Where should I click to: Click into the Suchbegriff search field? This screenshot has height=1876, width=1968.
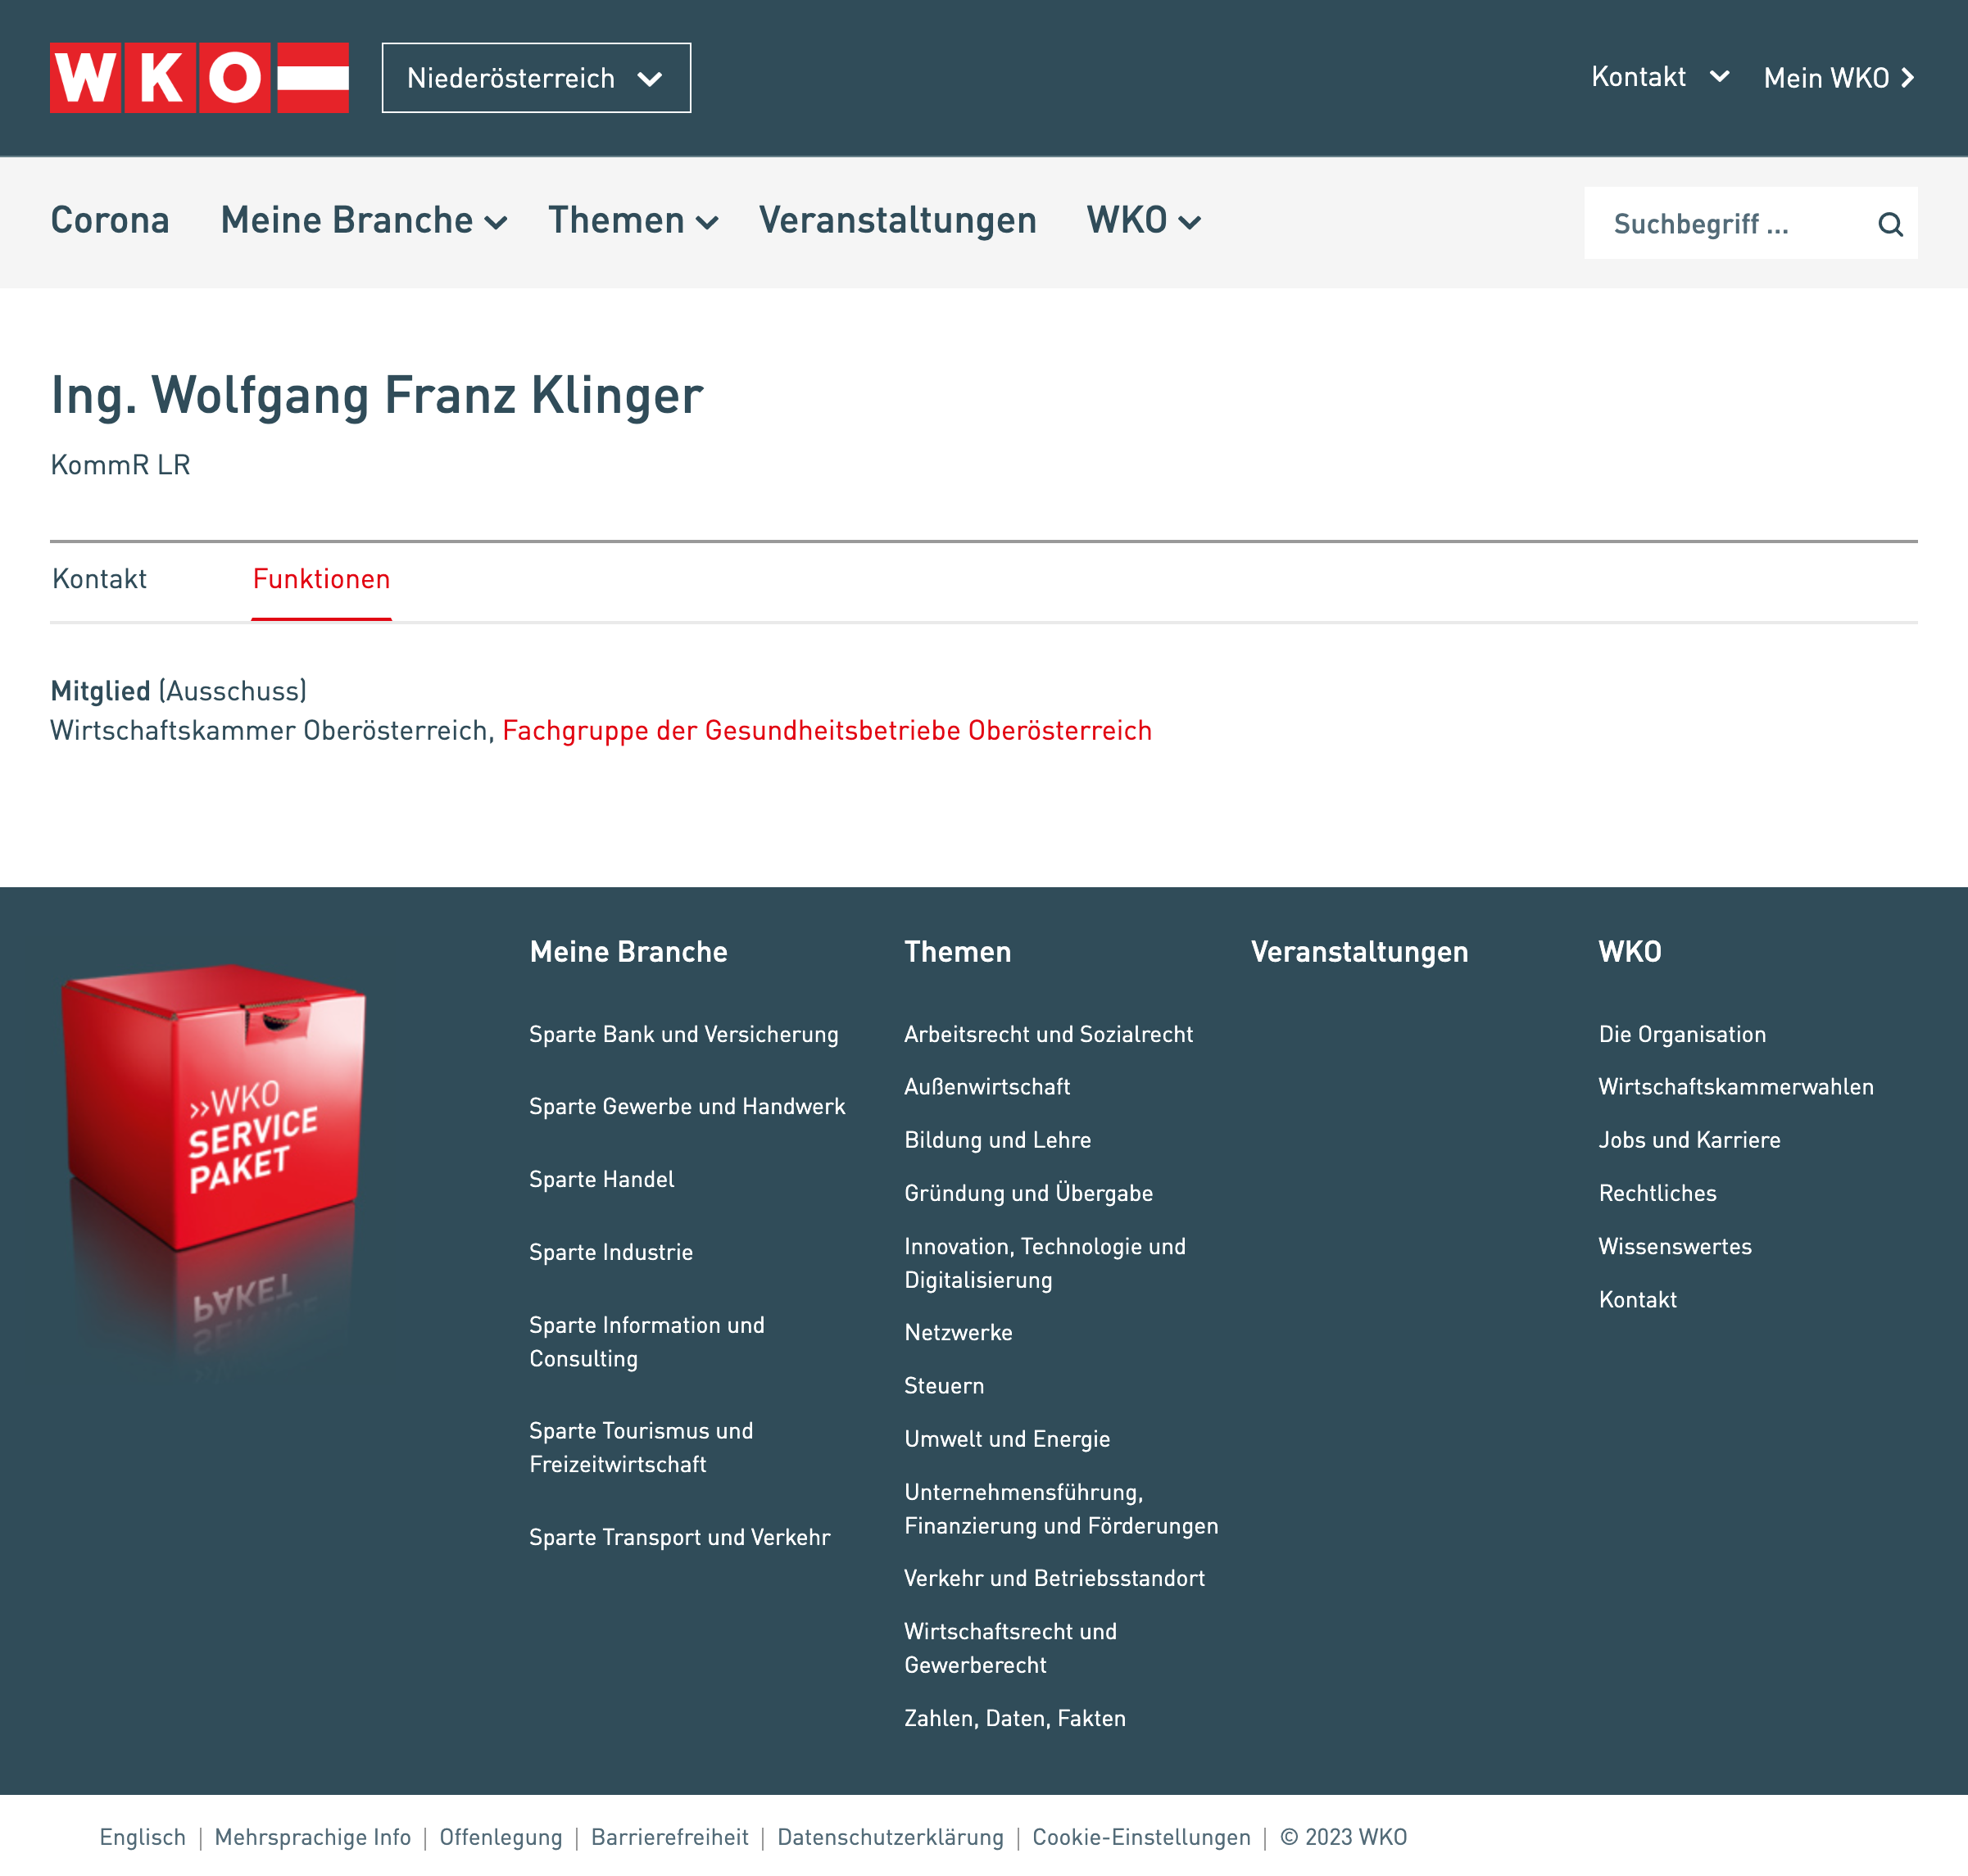[x=1730, y=224]
